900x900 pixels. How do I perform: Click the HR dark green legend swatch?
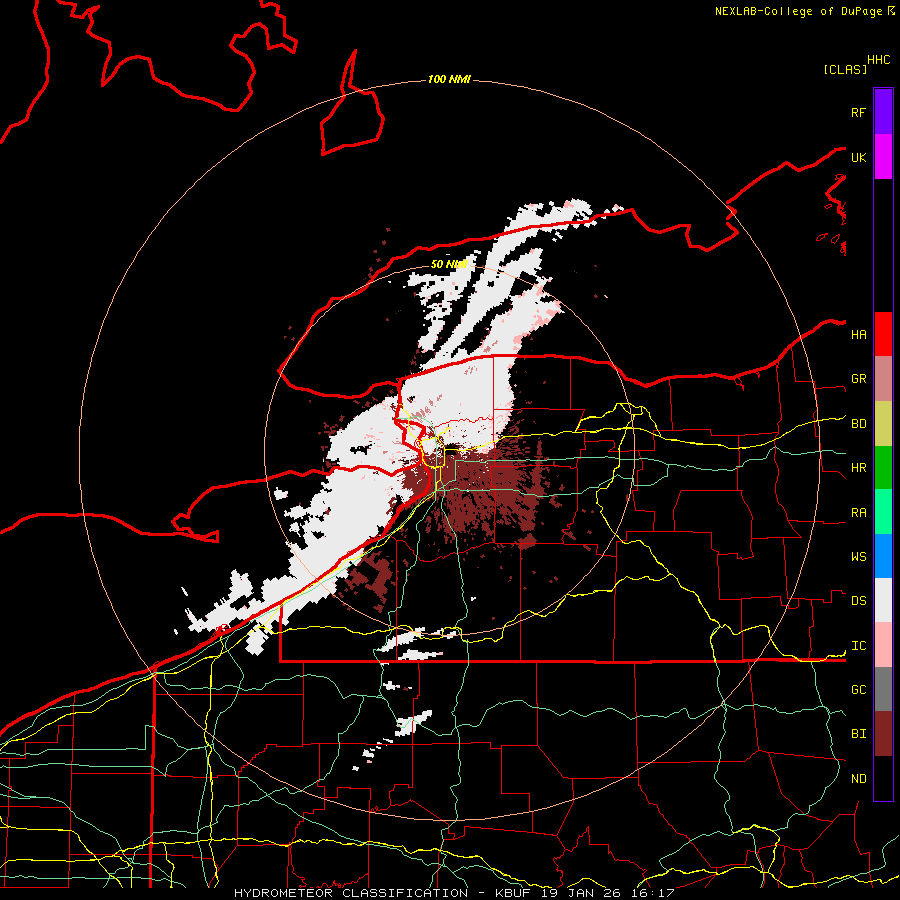(x=883, y=467)
